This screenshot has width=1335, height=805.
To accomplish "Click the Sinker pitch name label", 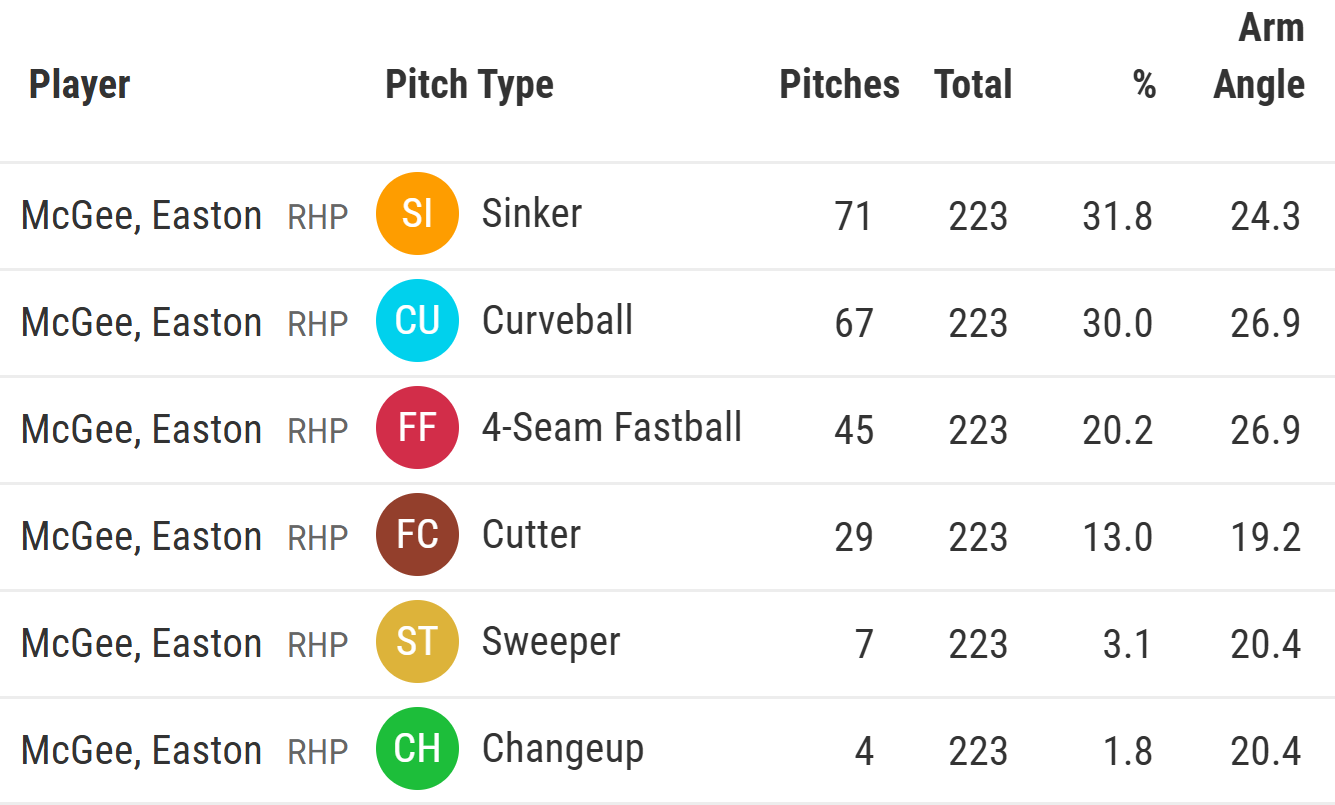I will [x=531, y=214].
